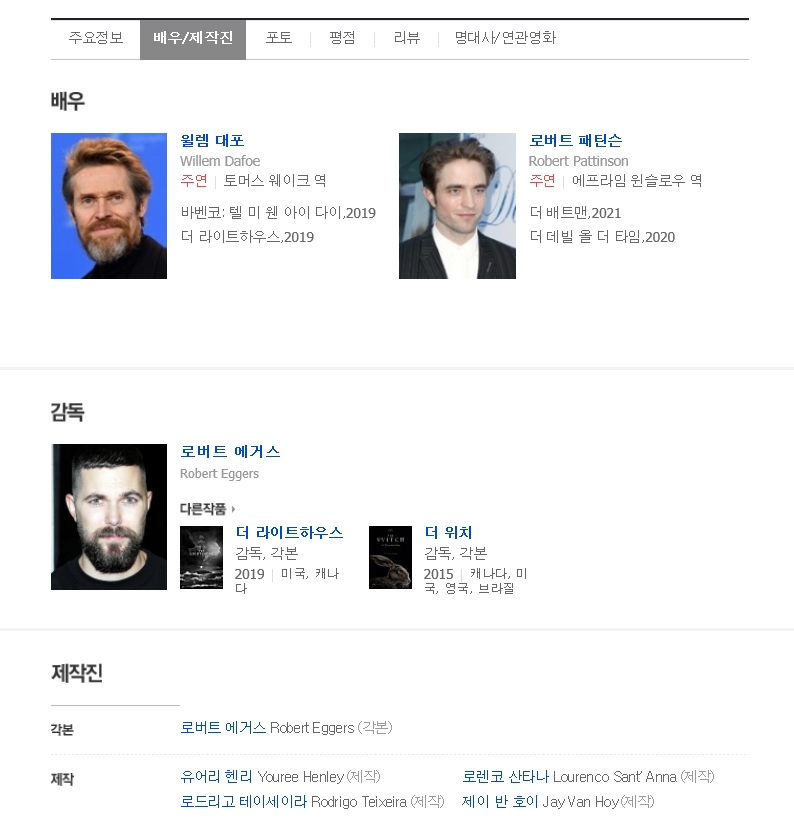Open the 윌렘 대포 actor name link

pyautogui.click(x=212, y=140)
